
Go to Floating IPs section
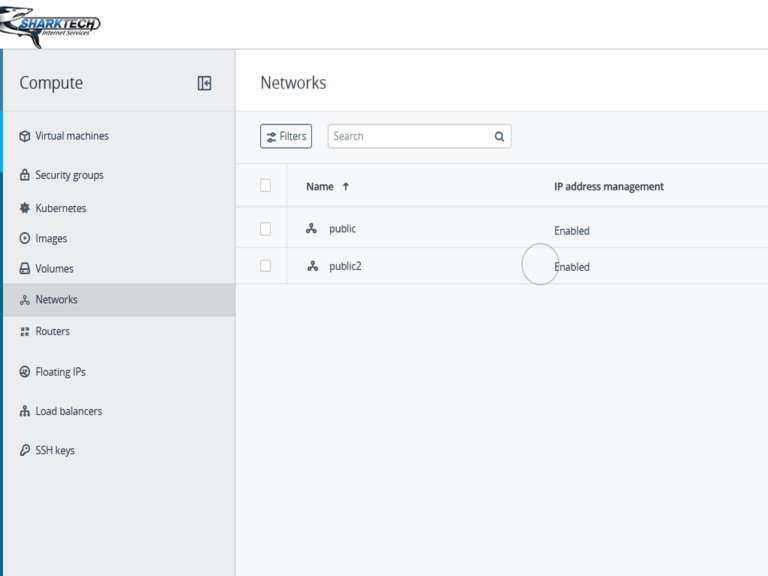60,372
